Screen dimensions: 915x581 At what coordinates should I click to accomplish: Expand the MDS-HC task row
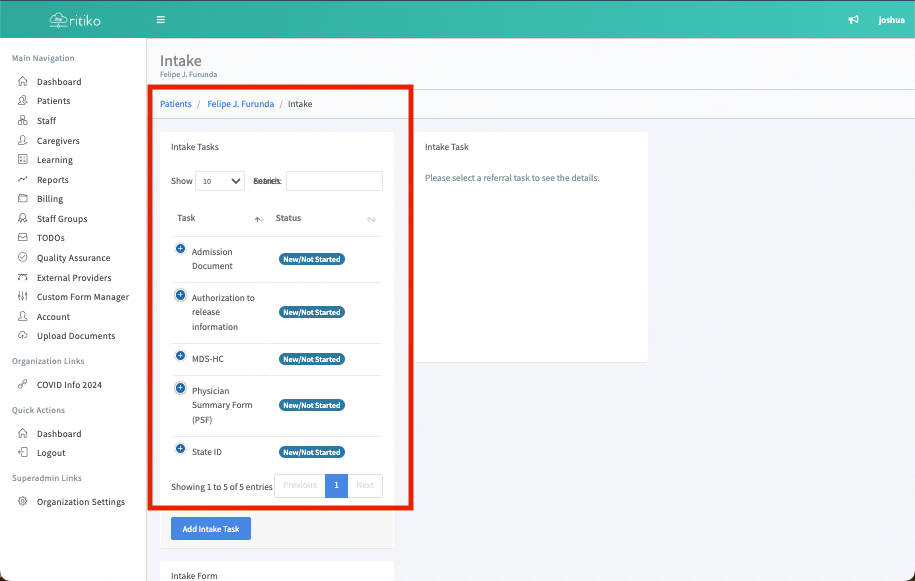[181, 356]
